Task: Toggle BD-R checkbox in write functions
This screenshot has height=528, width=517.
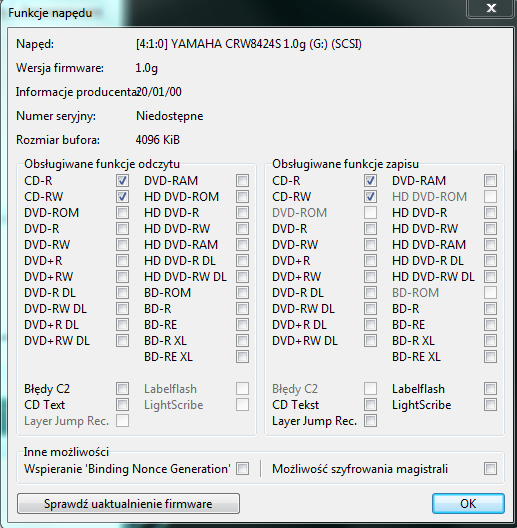Action: (490, 308)
